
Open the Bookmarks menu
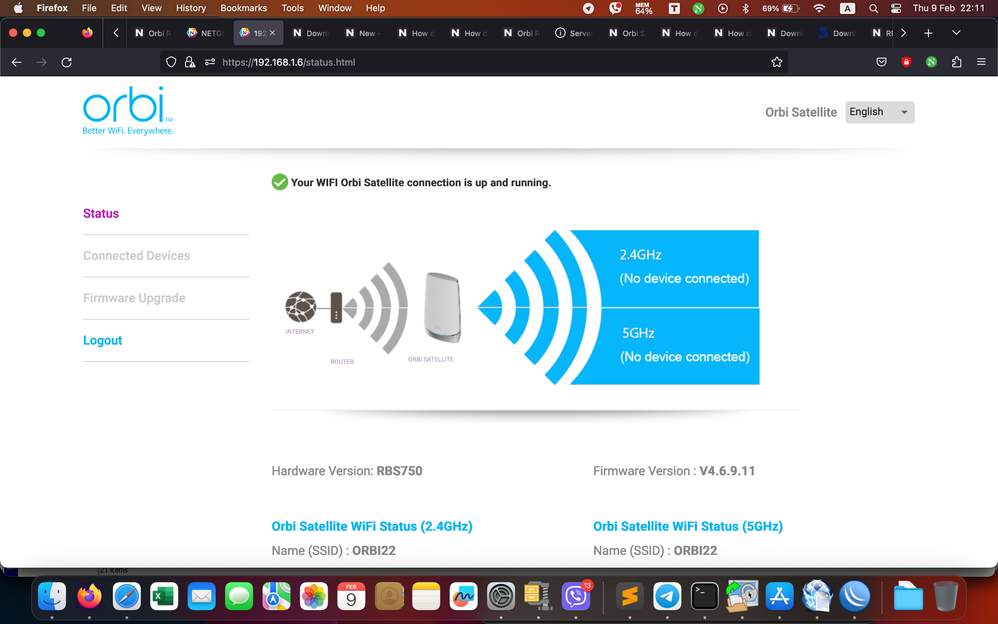[243, 8]
